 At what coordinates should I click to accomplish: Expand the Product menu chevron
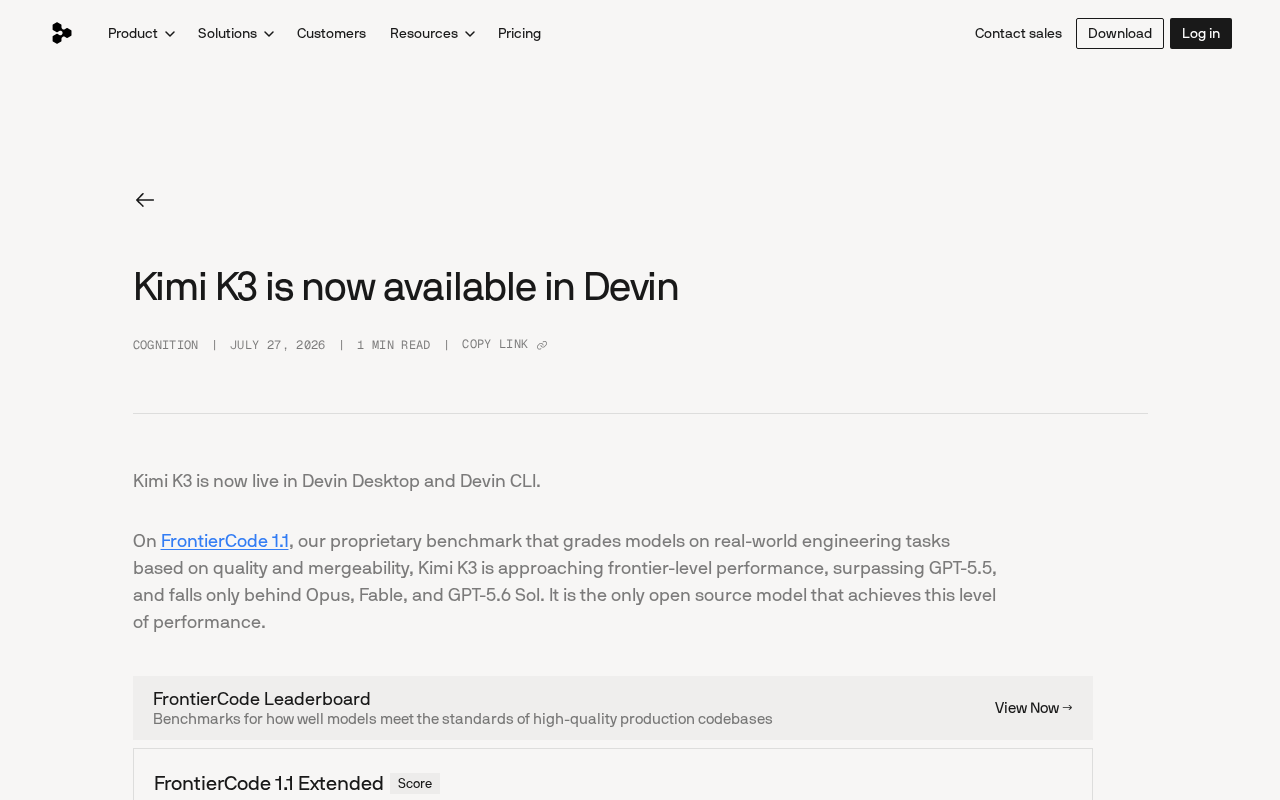pos(170,34)
